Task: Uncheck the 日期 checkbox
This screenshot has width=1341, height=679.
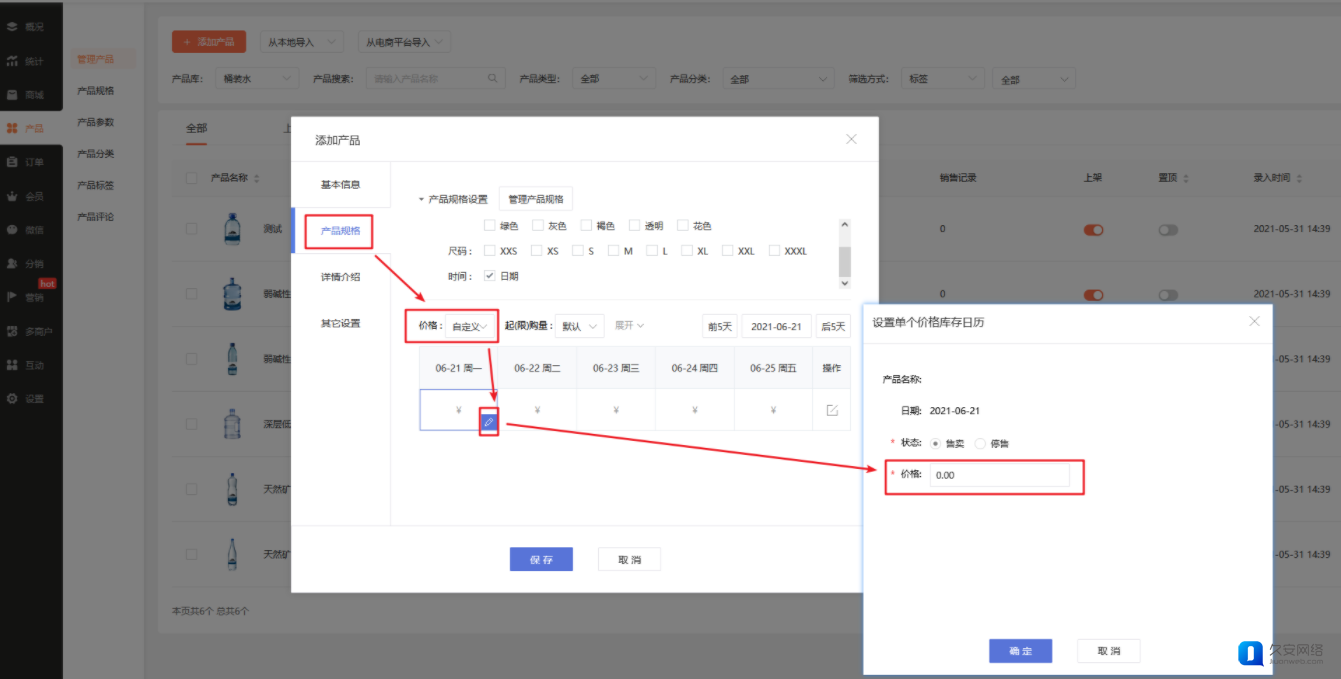Action: tap(490, 276)
